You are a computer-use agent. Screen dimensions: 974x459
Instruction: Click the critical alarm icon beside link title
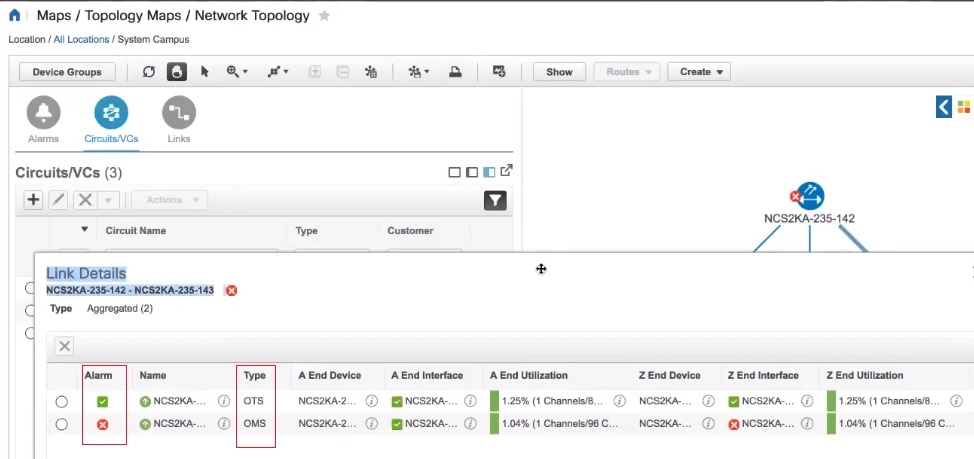click(231, 291)
